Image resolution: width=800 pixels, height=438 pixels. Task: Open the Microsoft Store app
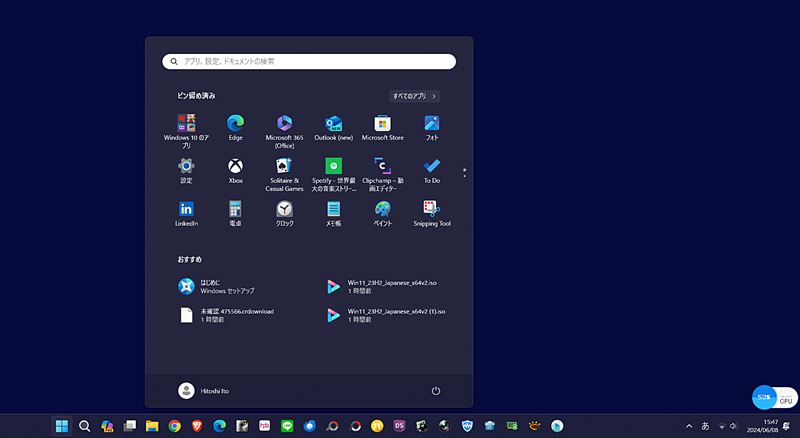click(x=382, y=124)
